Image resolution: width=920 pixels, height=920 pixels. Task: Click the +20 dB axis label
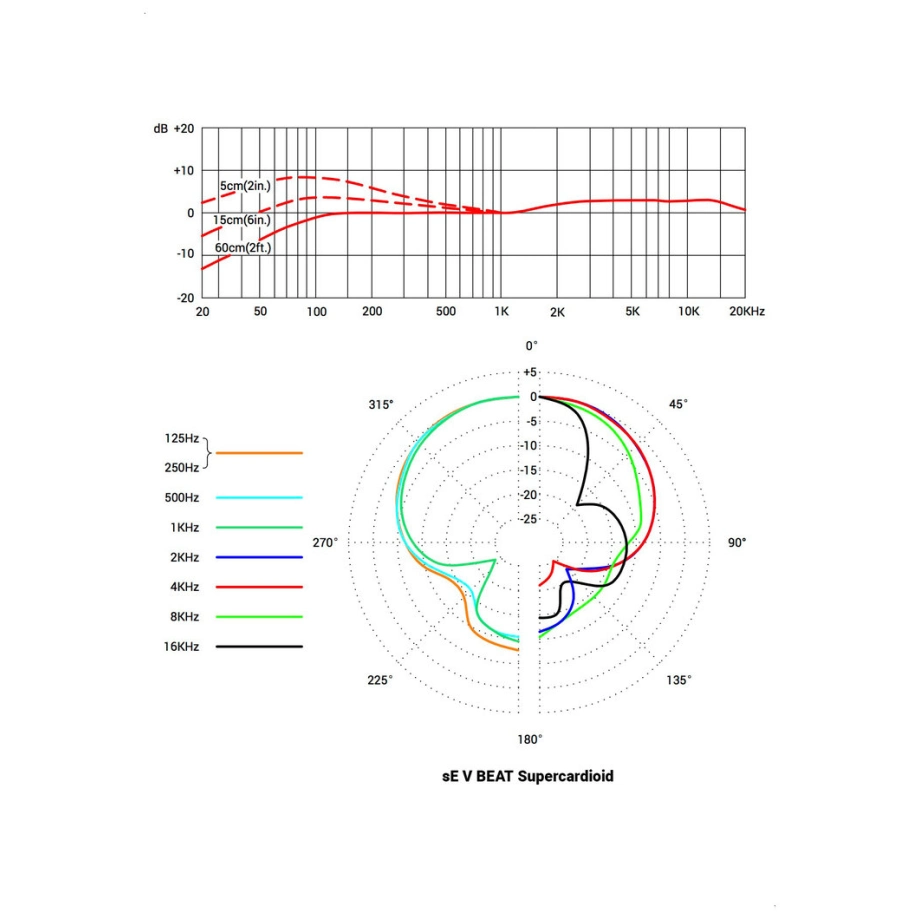[x=184, y=128]
